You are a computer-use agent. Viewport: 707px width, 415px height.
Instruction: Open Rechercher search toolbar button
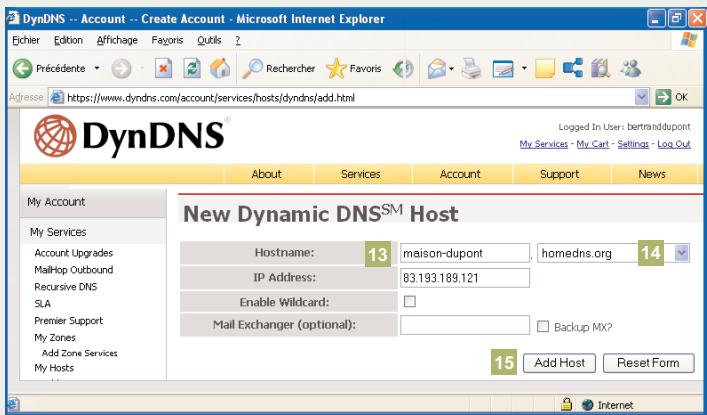[279, 69]
